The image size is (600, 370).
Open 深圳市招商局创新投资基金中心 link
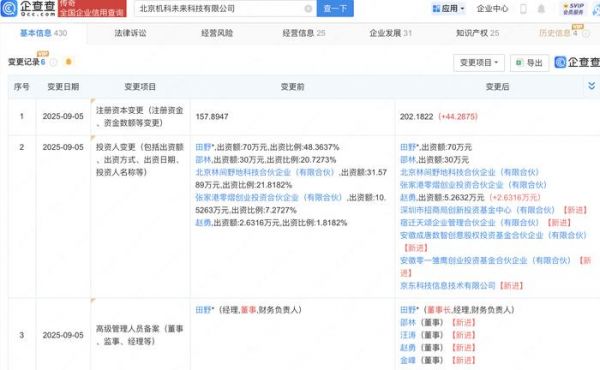477,210
